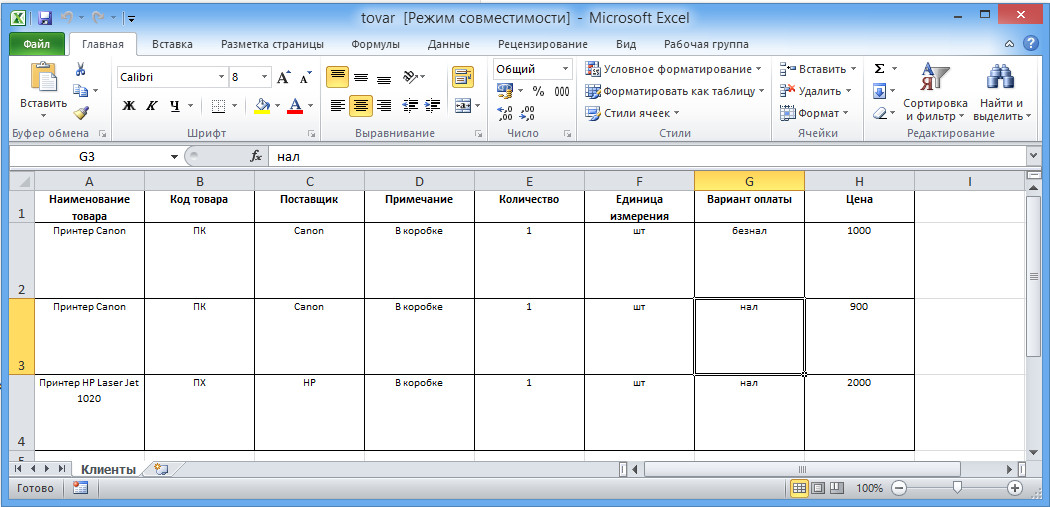Click the select all corner of the grid
This screenshot has width=1050, height=507.
tap(22, 181)
